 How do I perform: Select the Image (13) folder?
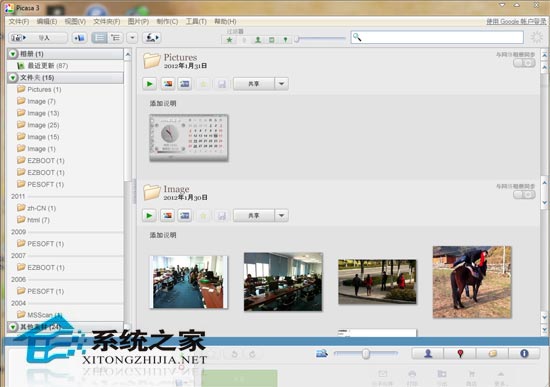click(38, 113)
